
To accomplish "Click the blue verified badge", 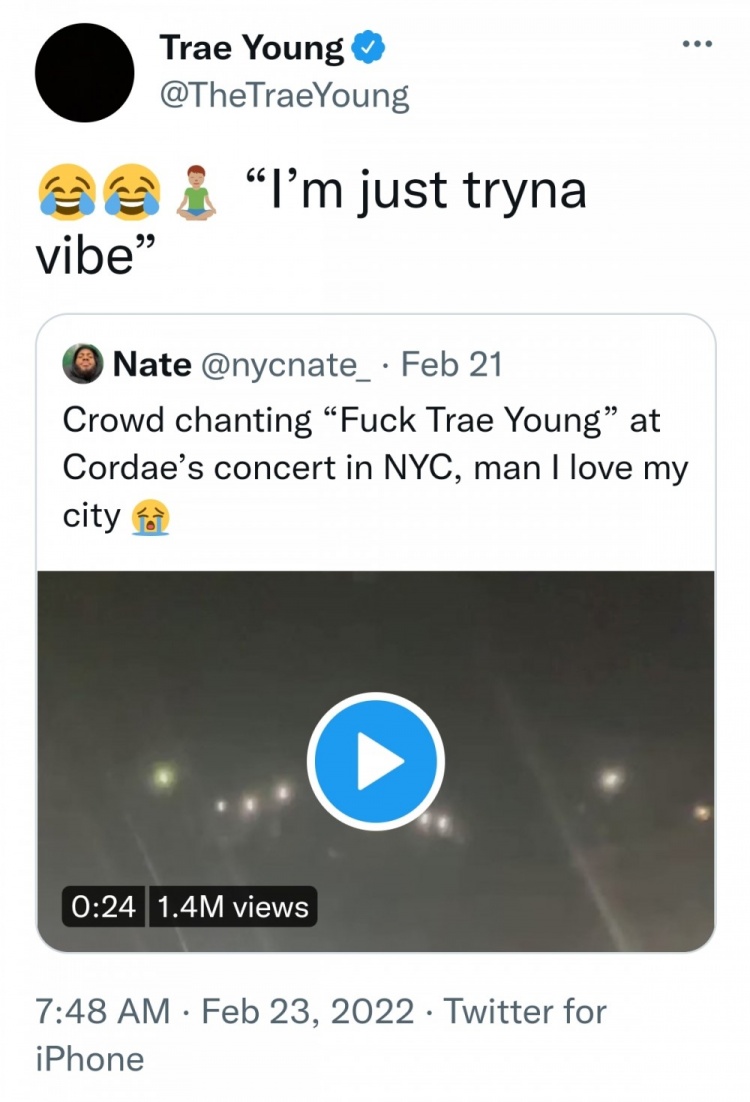I will (368, 47).
